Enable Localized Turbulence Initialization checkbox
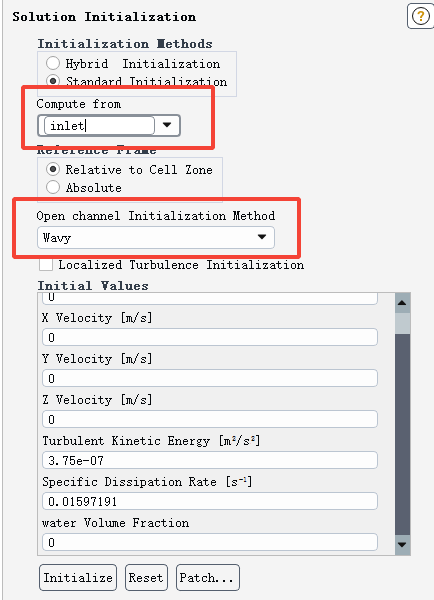 click(46, 264)
